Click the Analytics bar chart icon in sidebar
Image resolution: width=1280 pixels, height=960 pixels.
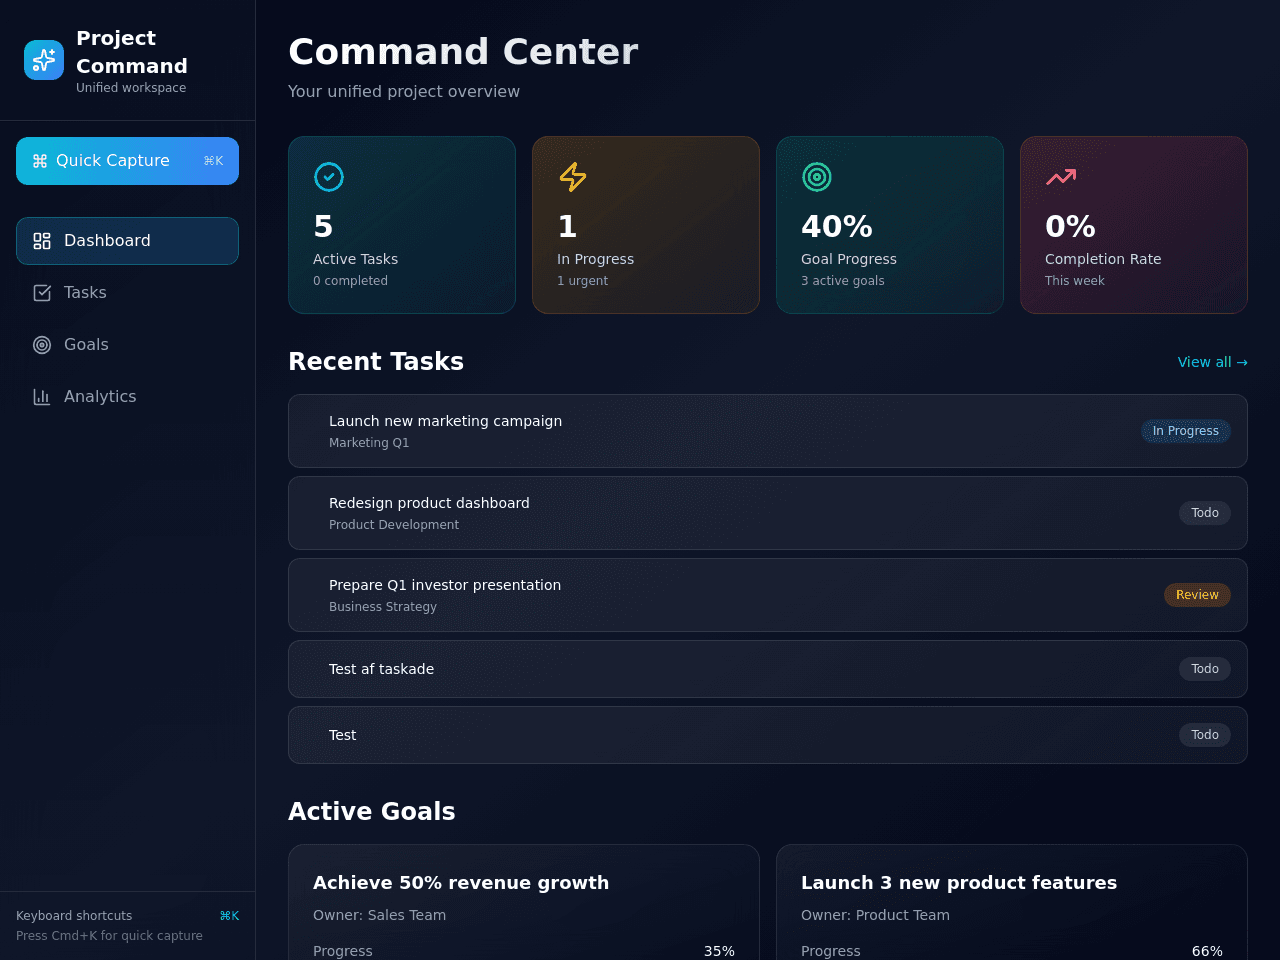(42, 397)
